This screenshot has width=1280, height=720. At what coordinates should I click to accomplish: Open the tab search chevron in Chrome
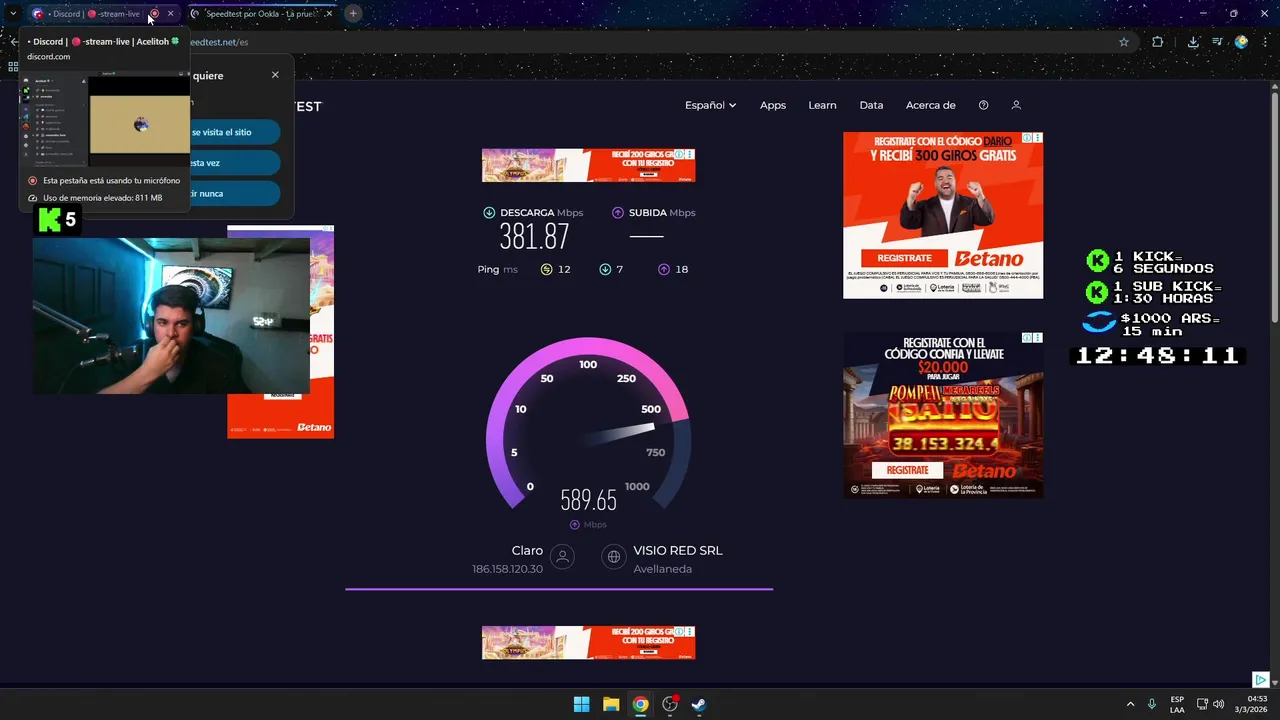tap(13, 14)
